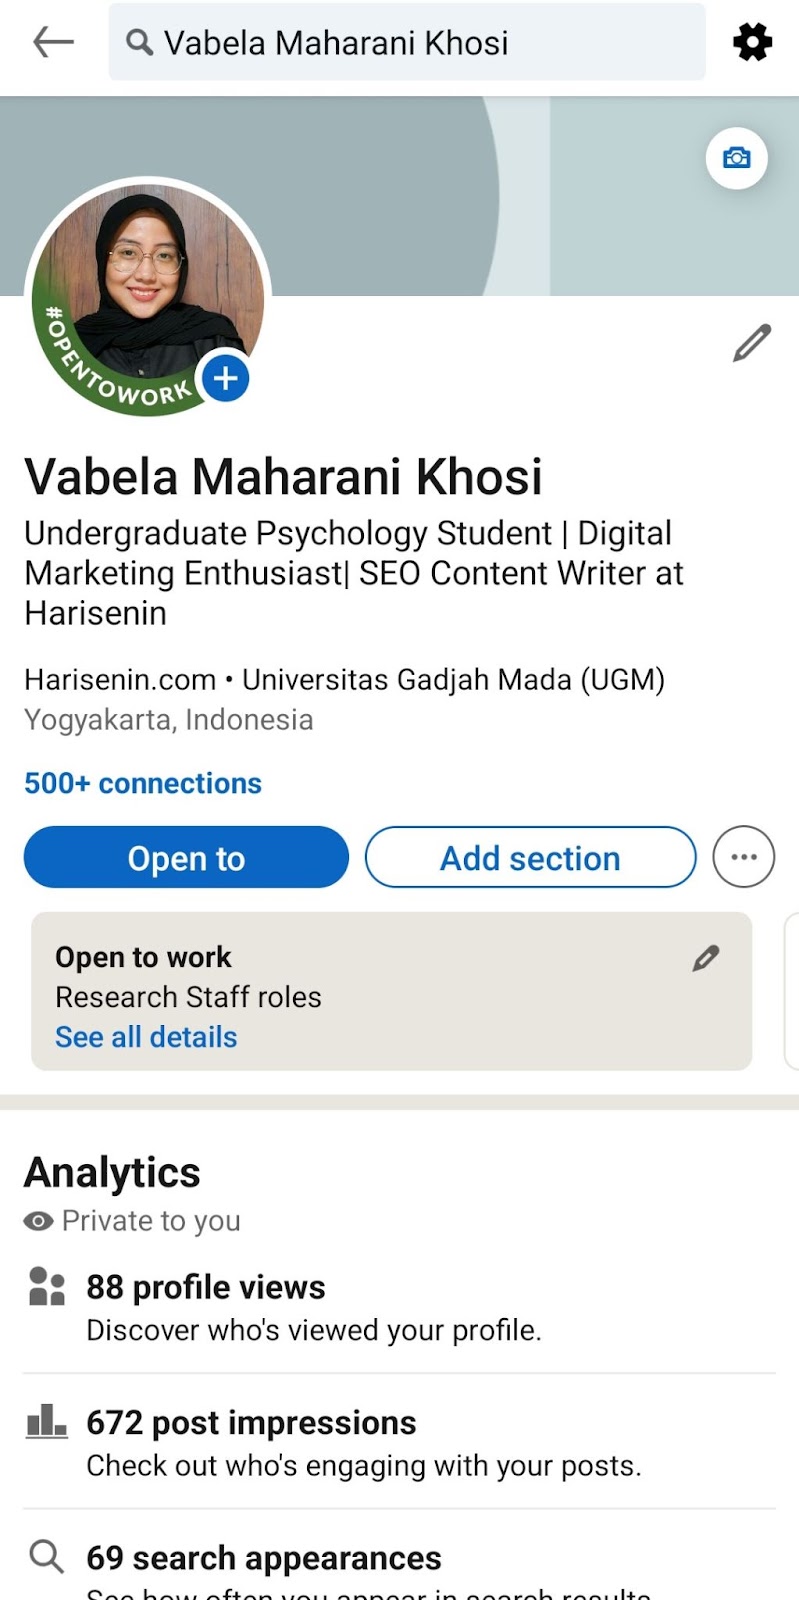
Task: Tap the search appearances magnifier icon
Action: point(46,1556)
